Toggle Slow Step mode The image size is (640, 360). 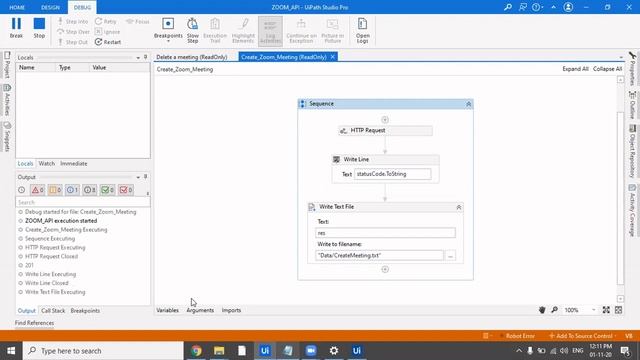193,30
